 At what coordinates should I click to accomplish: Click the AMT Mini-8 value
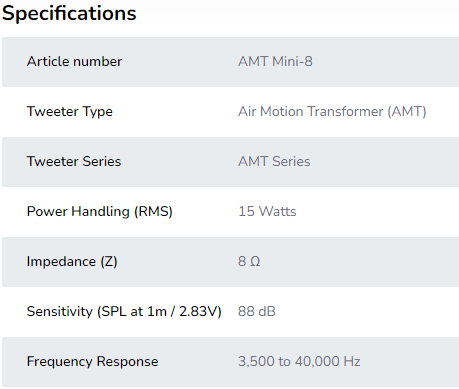(x=275, y=61)
